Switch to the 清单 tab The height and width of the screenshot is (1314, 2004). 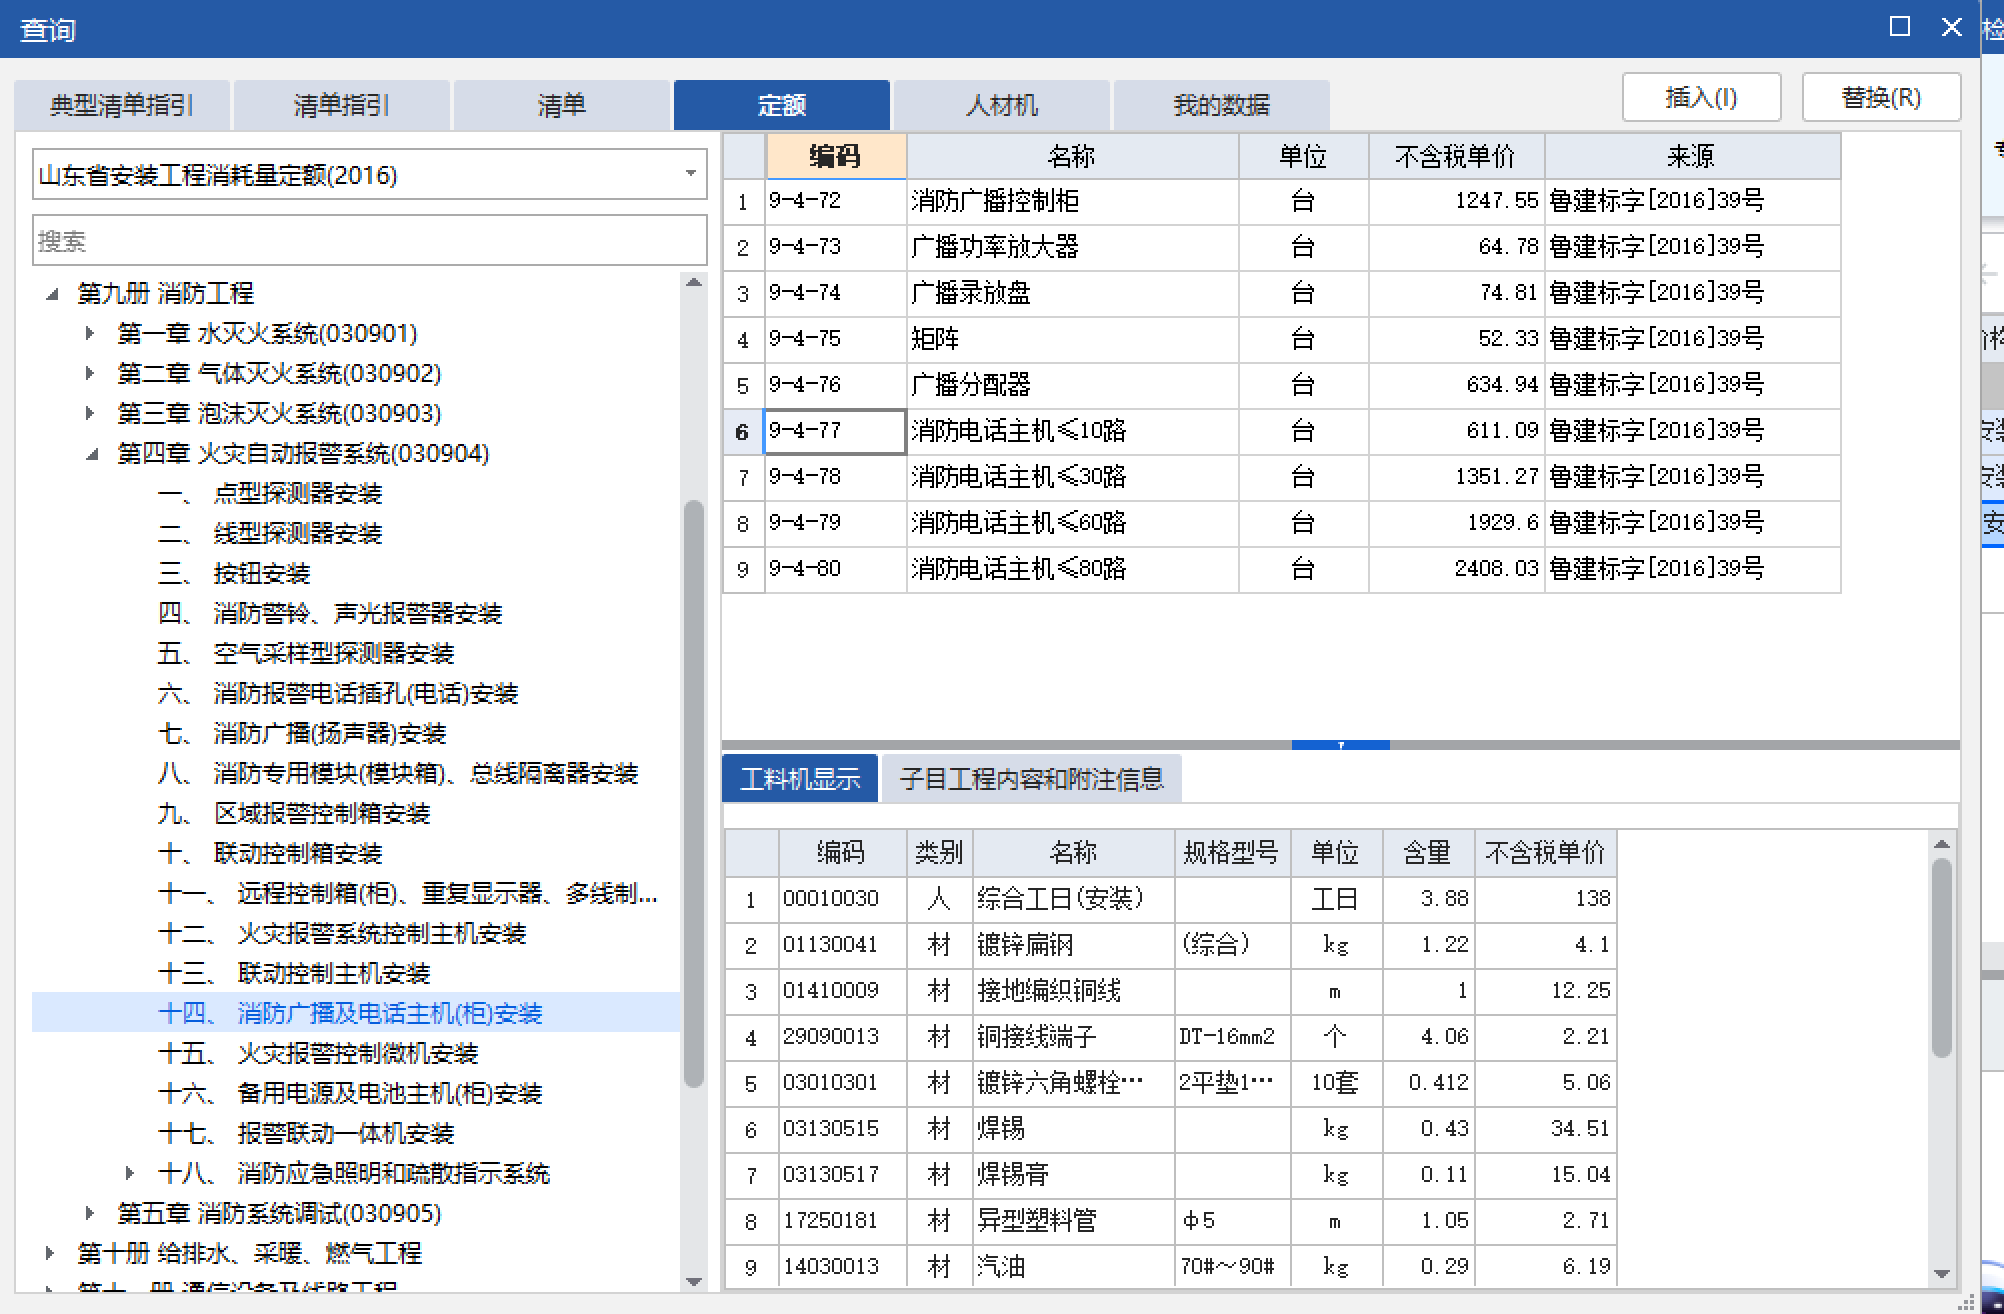[561, 104]
